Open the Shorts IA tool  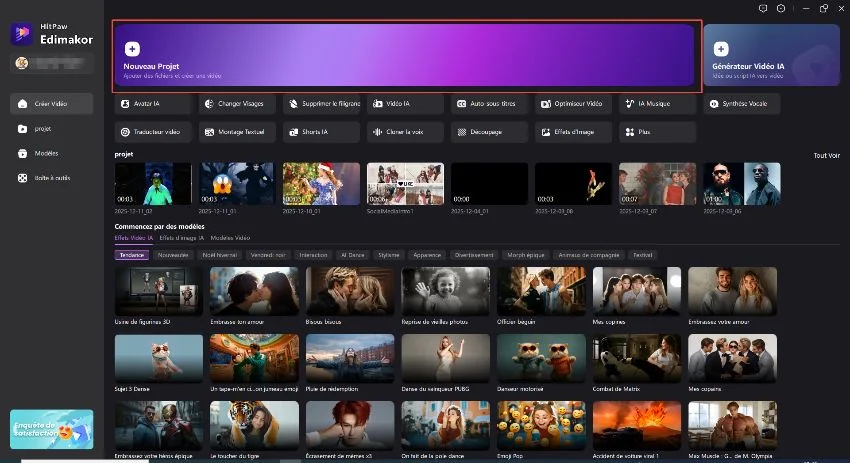(x=319, y=131)
